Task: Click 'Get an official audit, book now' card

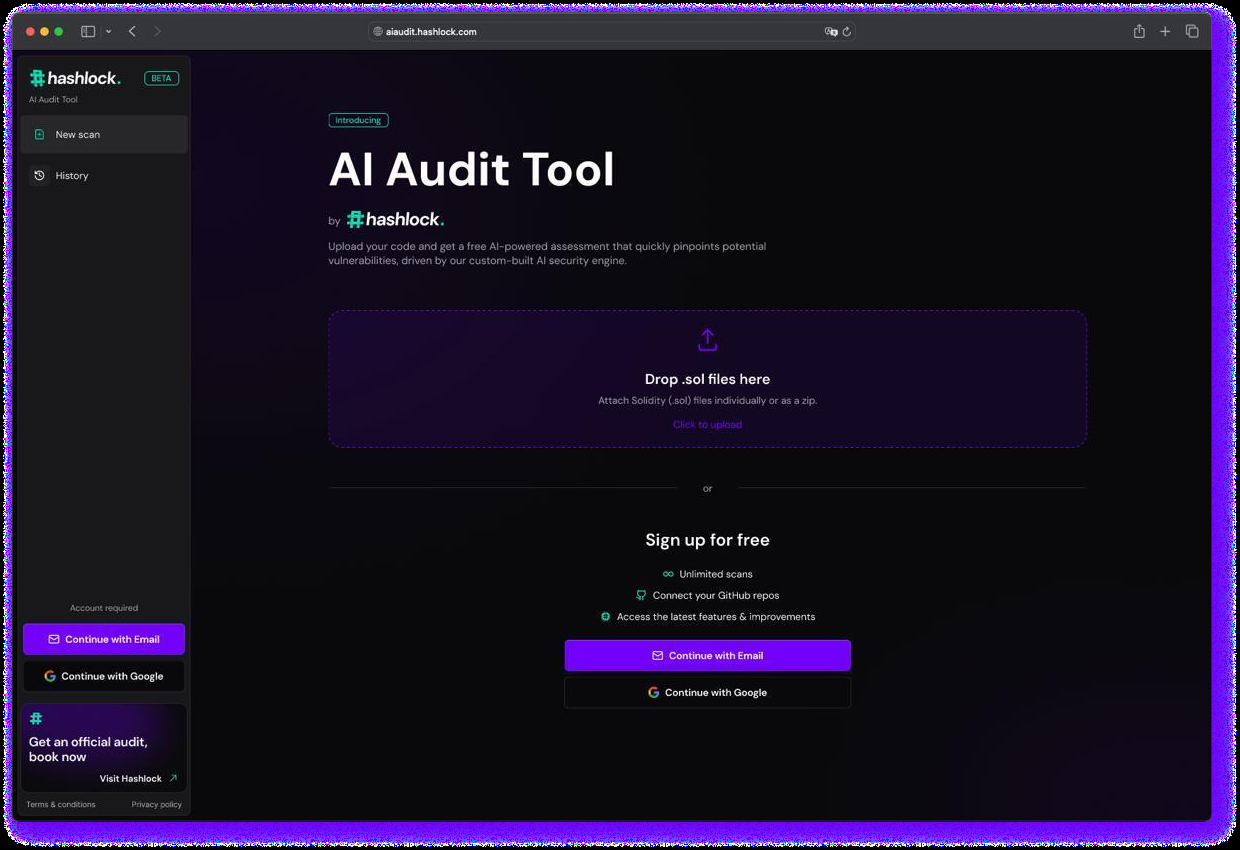Action: [x=104, y=748]
